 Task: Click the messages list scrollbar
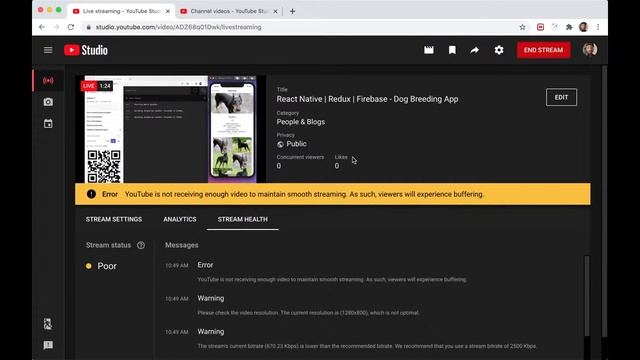pyautogui.click(x=587, y=296)
